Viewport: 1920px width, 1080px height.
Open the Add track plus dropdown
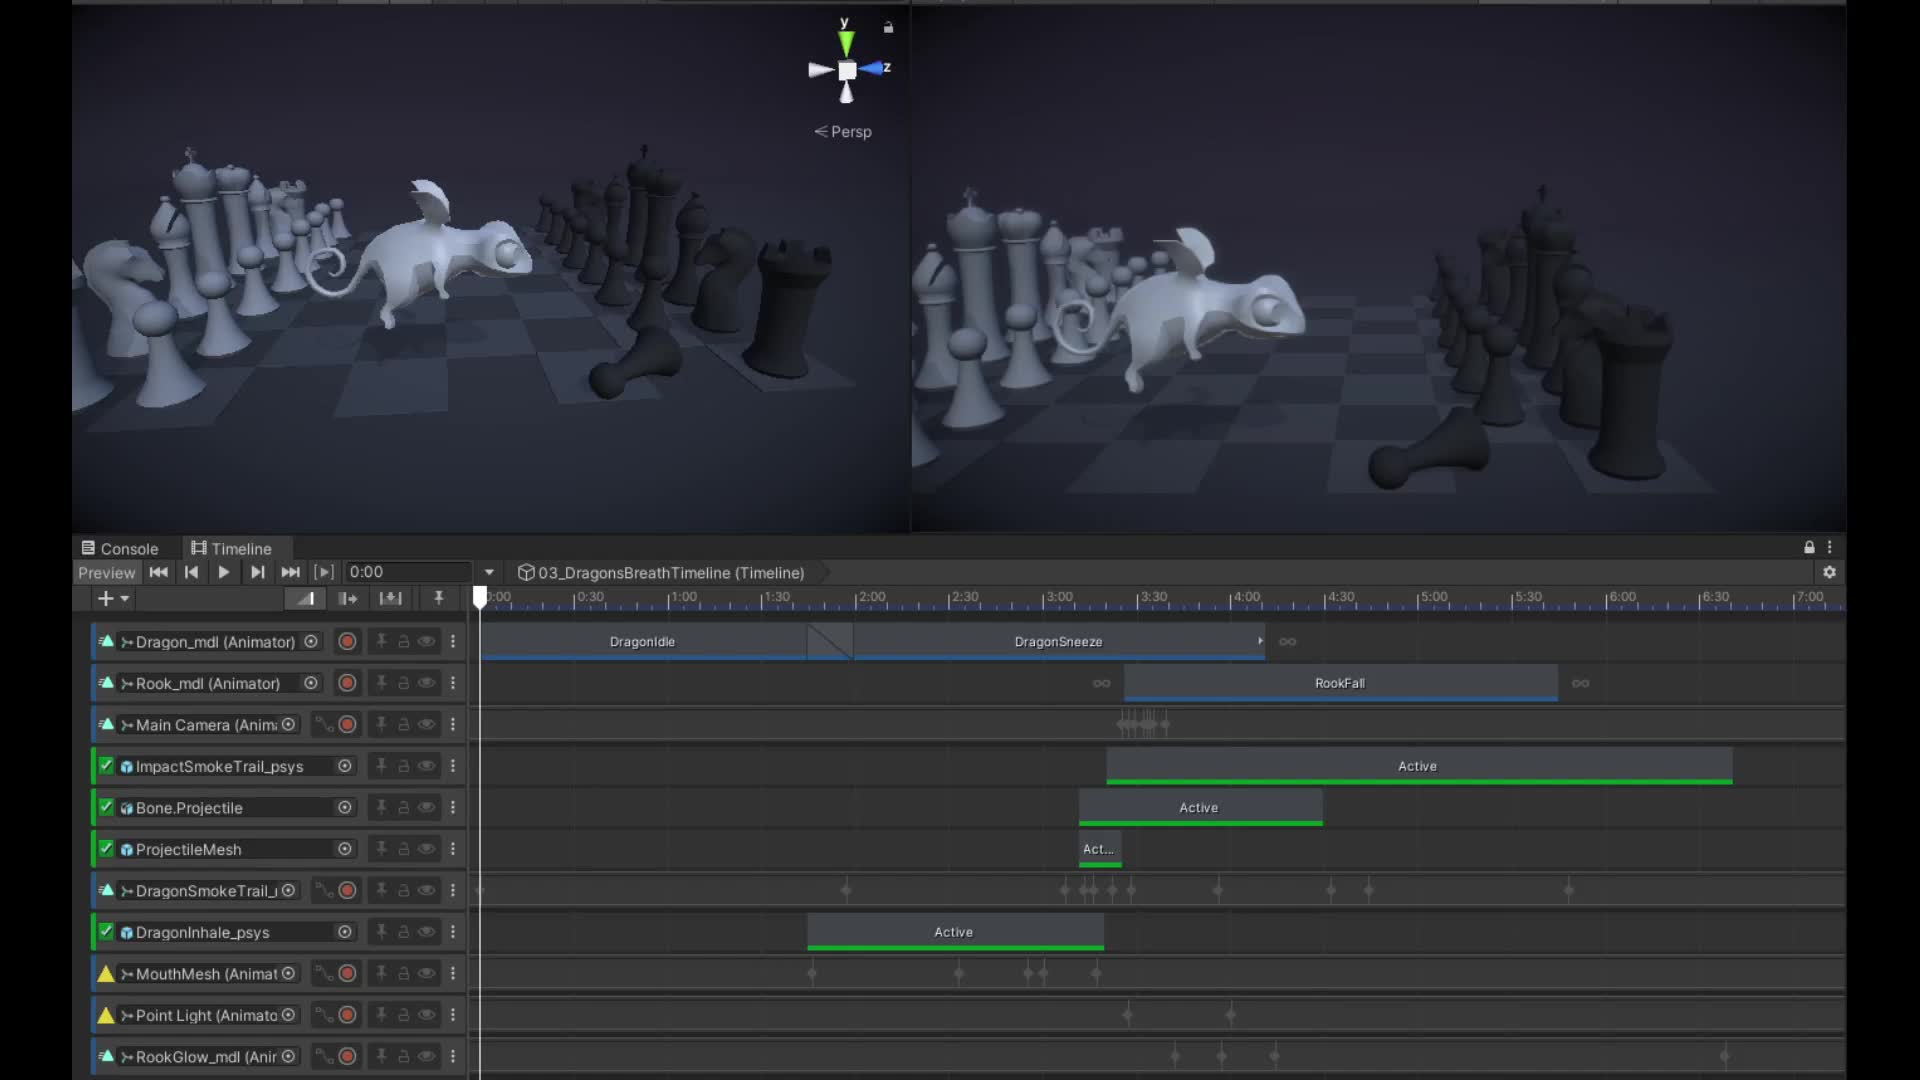[113, 598]
